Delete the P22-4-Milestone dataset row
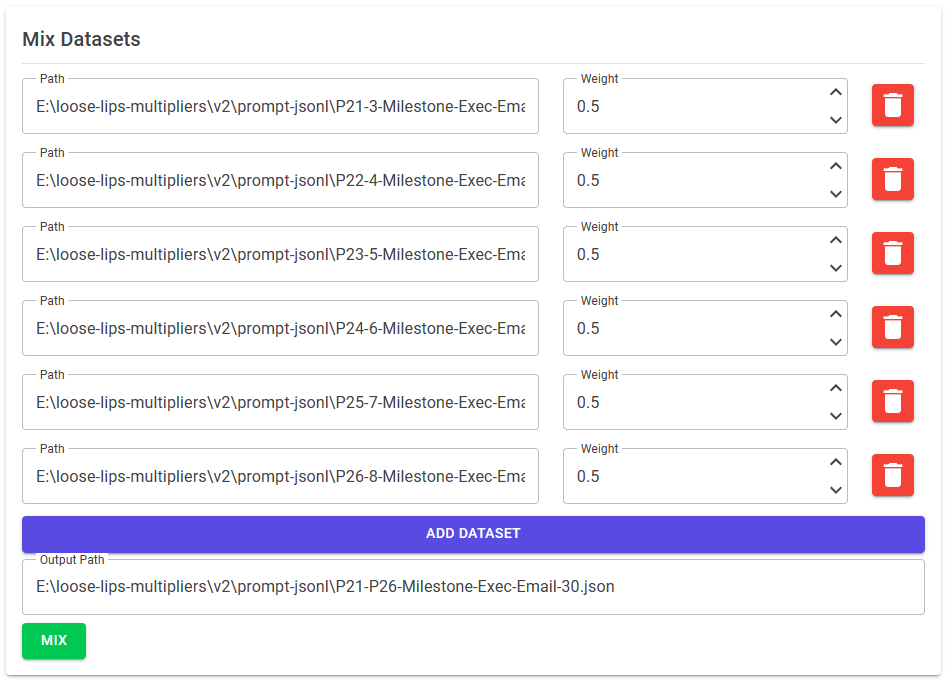This screenshot has width=946, height=681. pyautogui.click(x=892, y=179)
